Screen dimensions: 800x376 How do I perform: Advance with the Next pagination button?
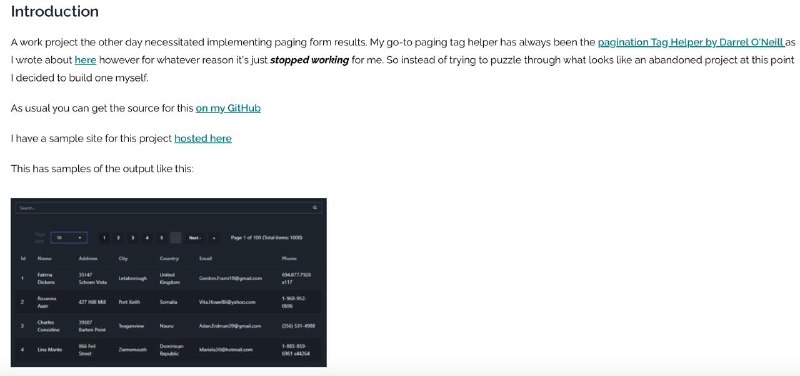click(195, 238)
